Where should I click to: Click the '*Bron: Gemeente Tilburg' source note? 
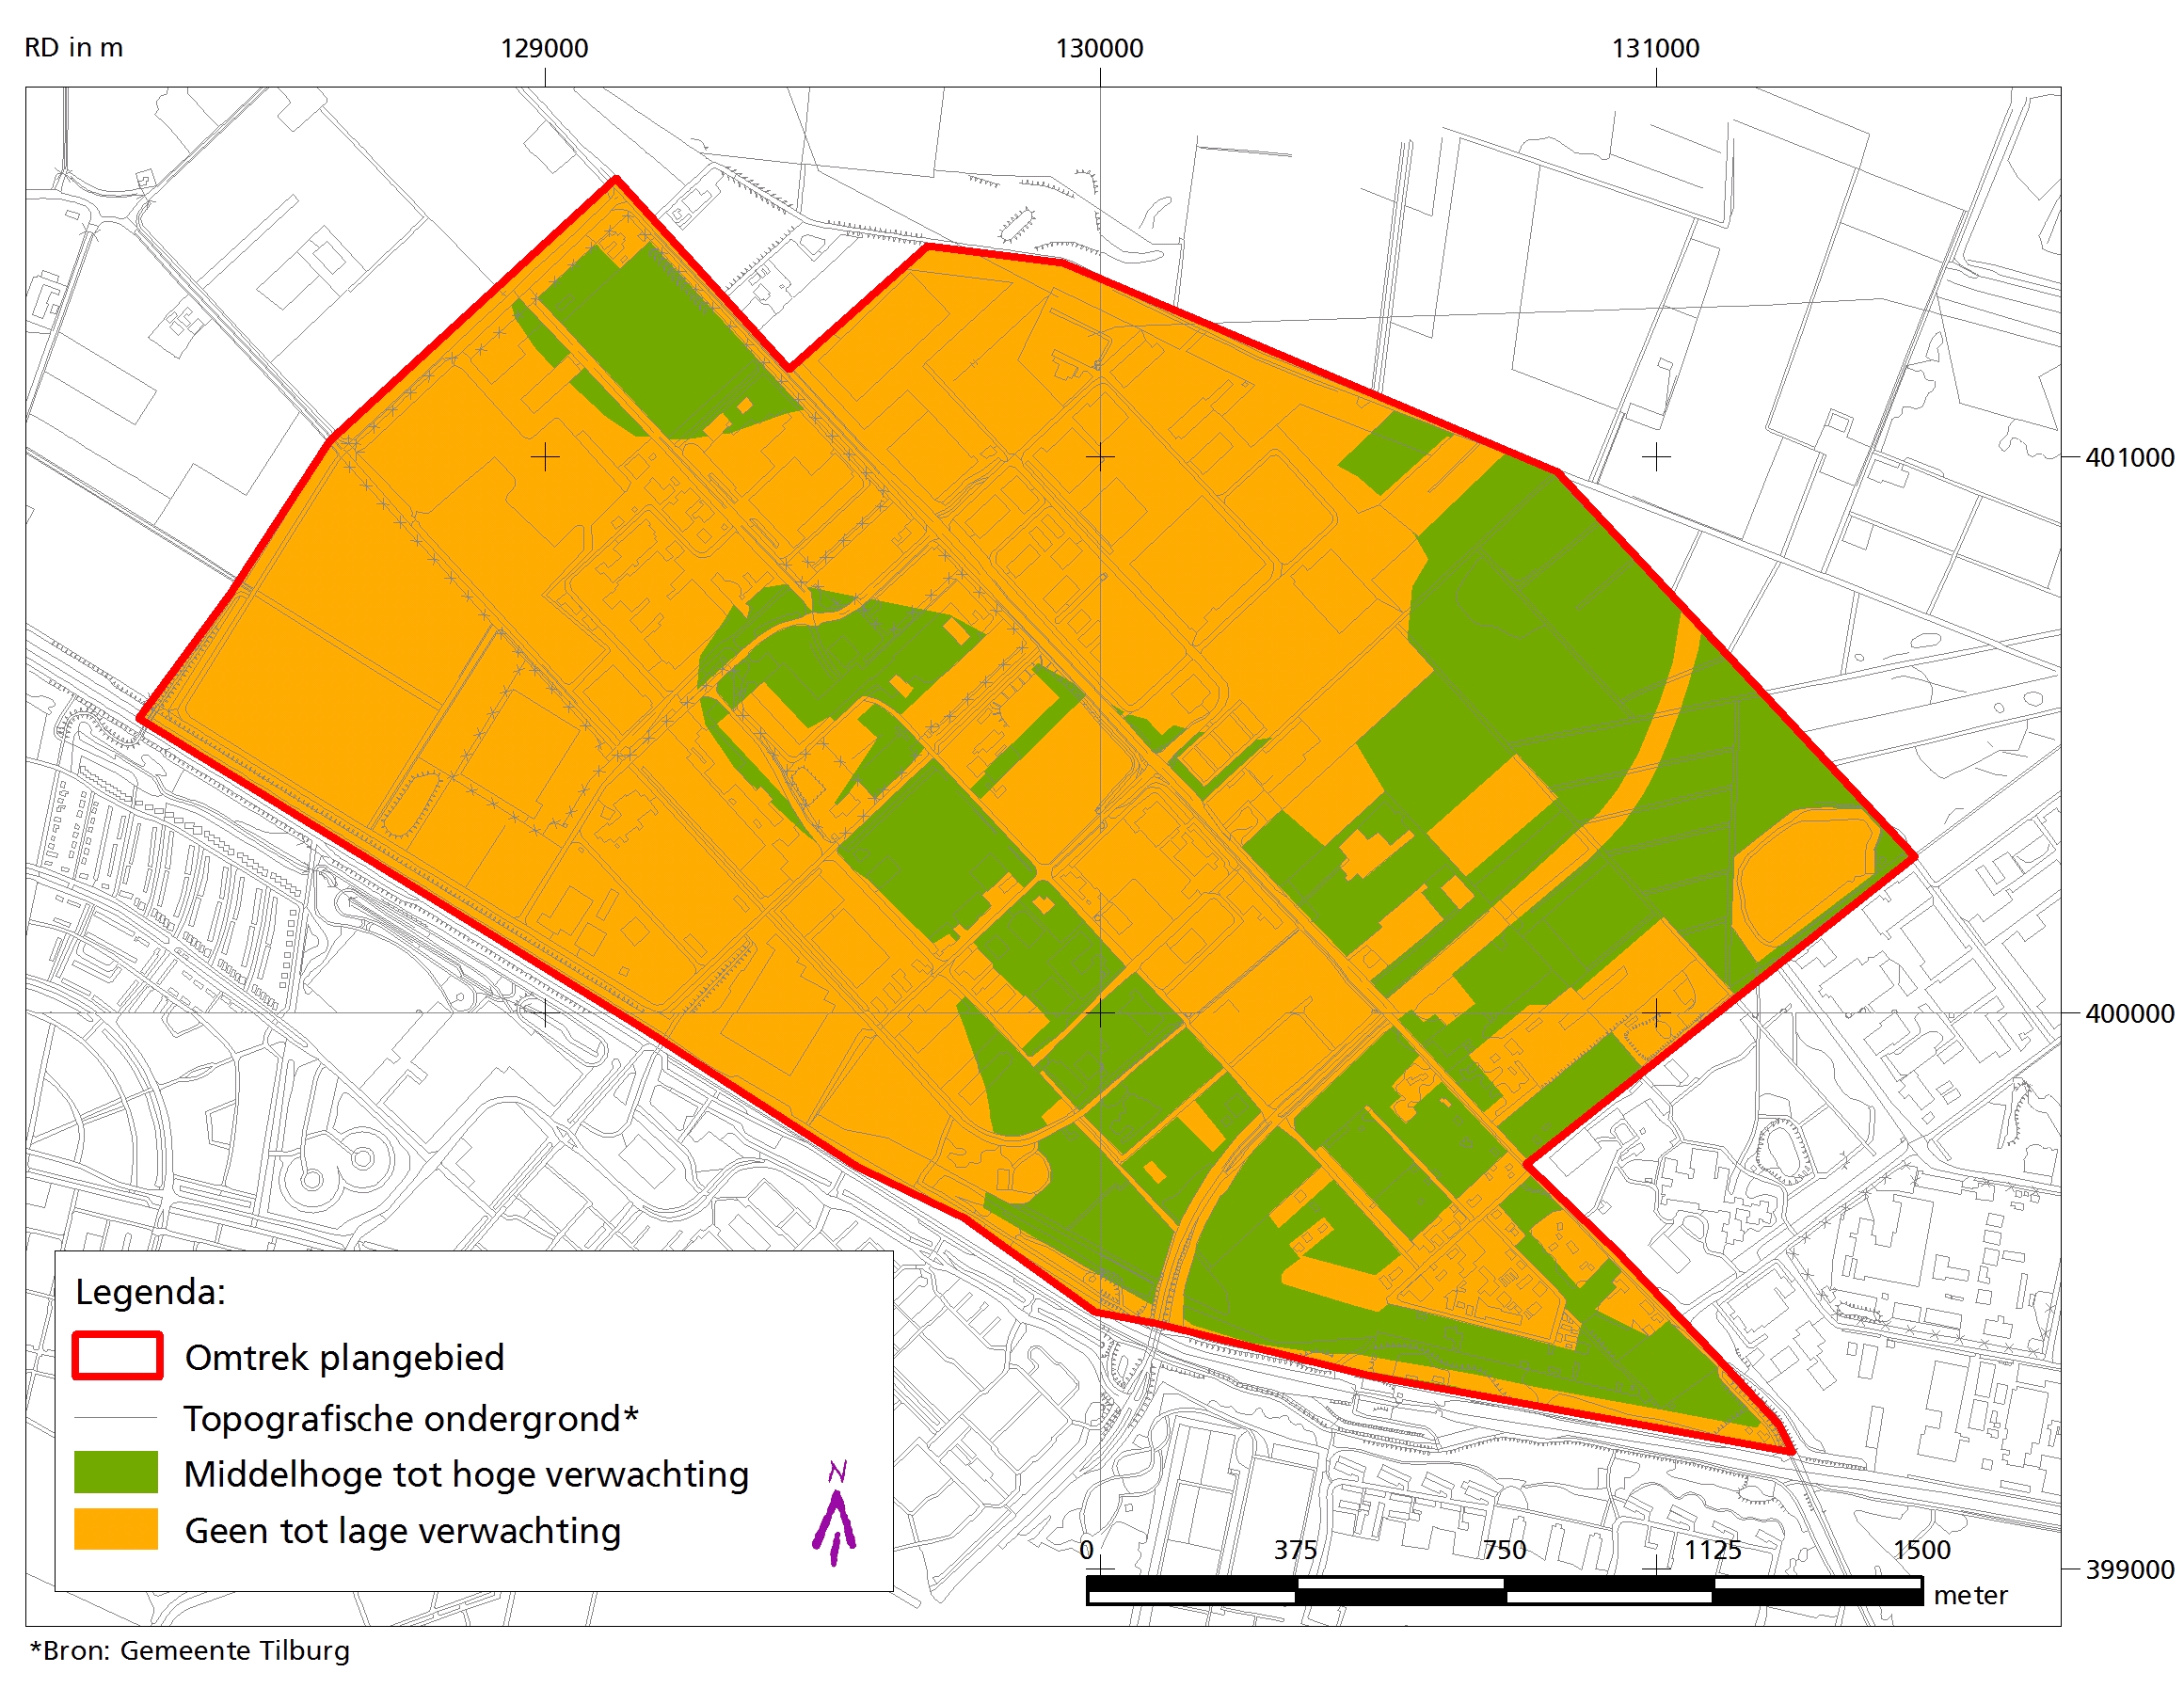(189, 1651)
